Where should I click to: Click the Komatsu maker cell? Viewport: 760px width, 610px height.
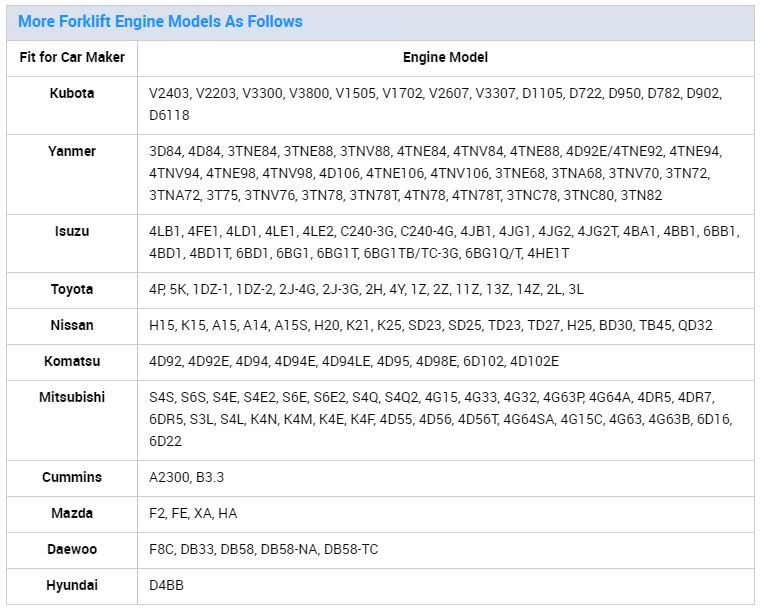point(72,362)
